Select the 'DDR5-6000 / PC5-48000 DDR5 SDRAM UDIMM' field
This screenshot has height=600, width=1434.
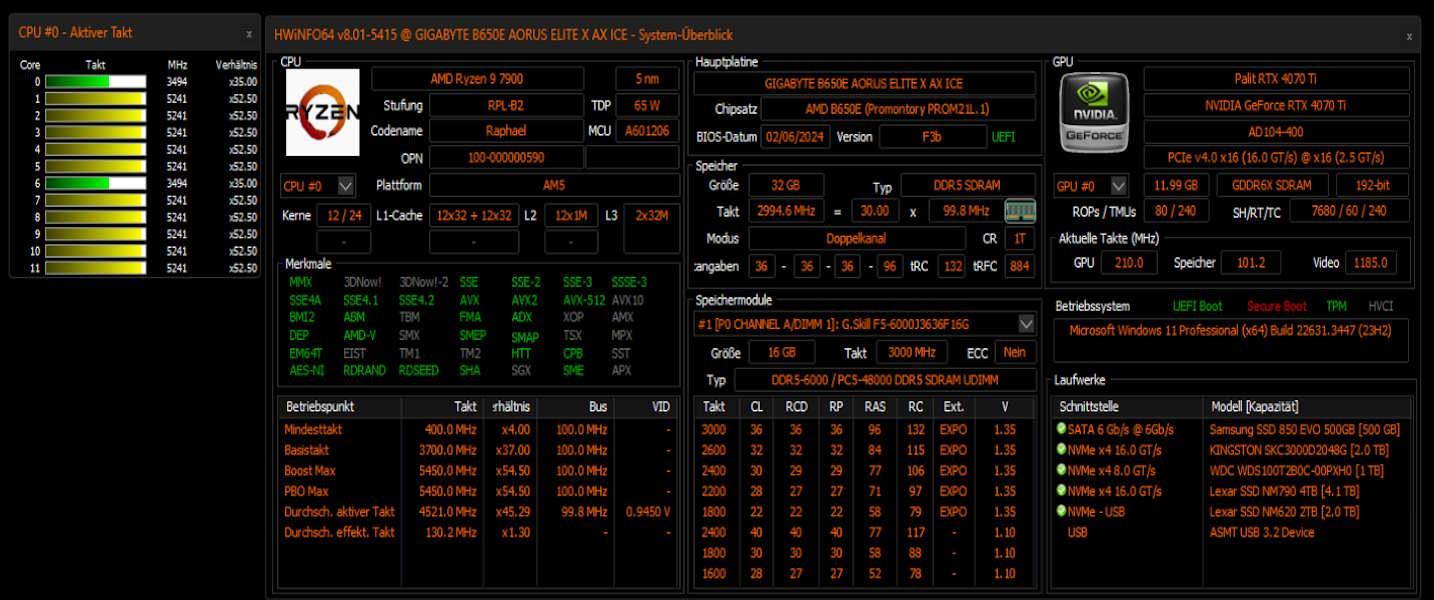(884, 380)
